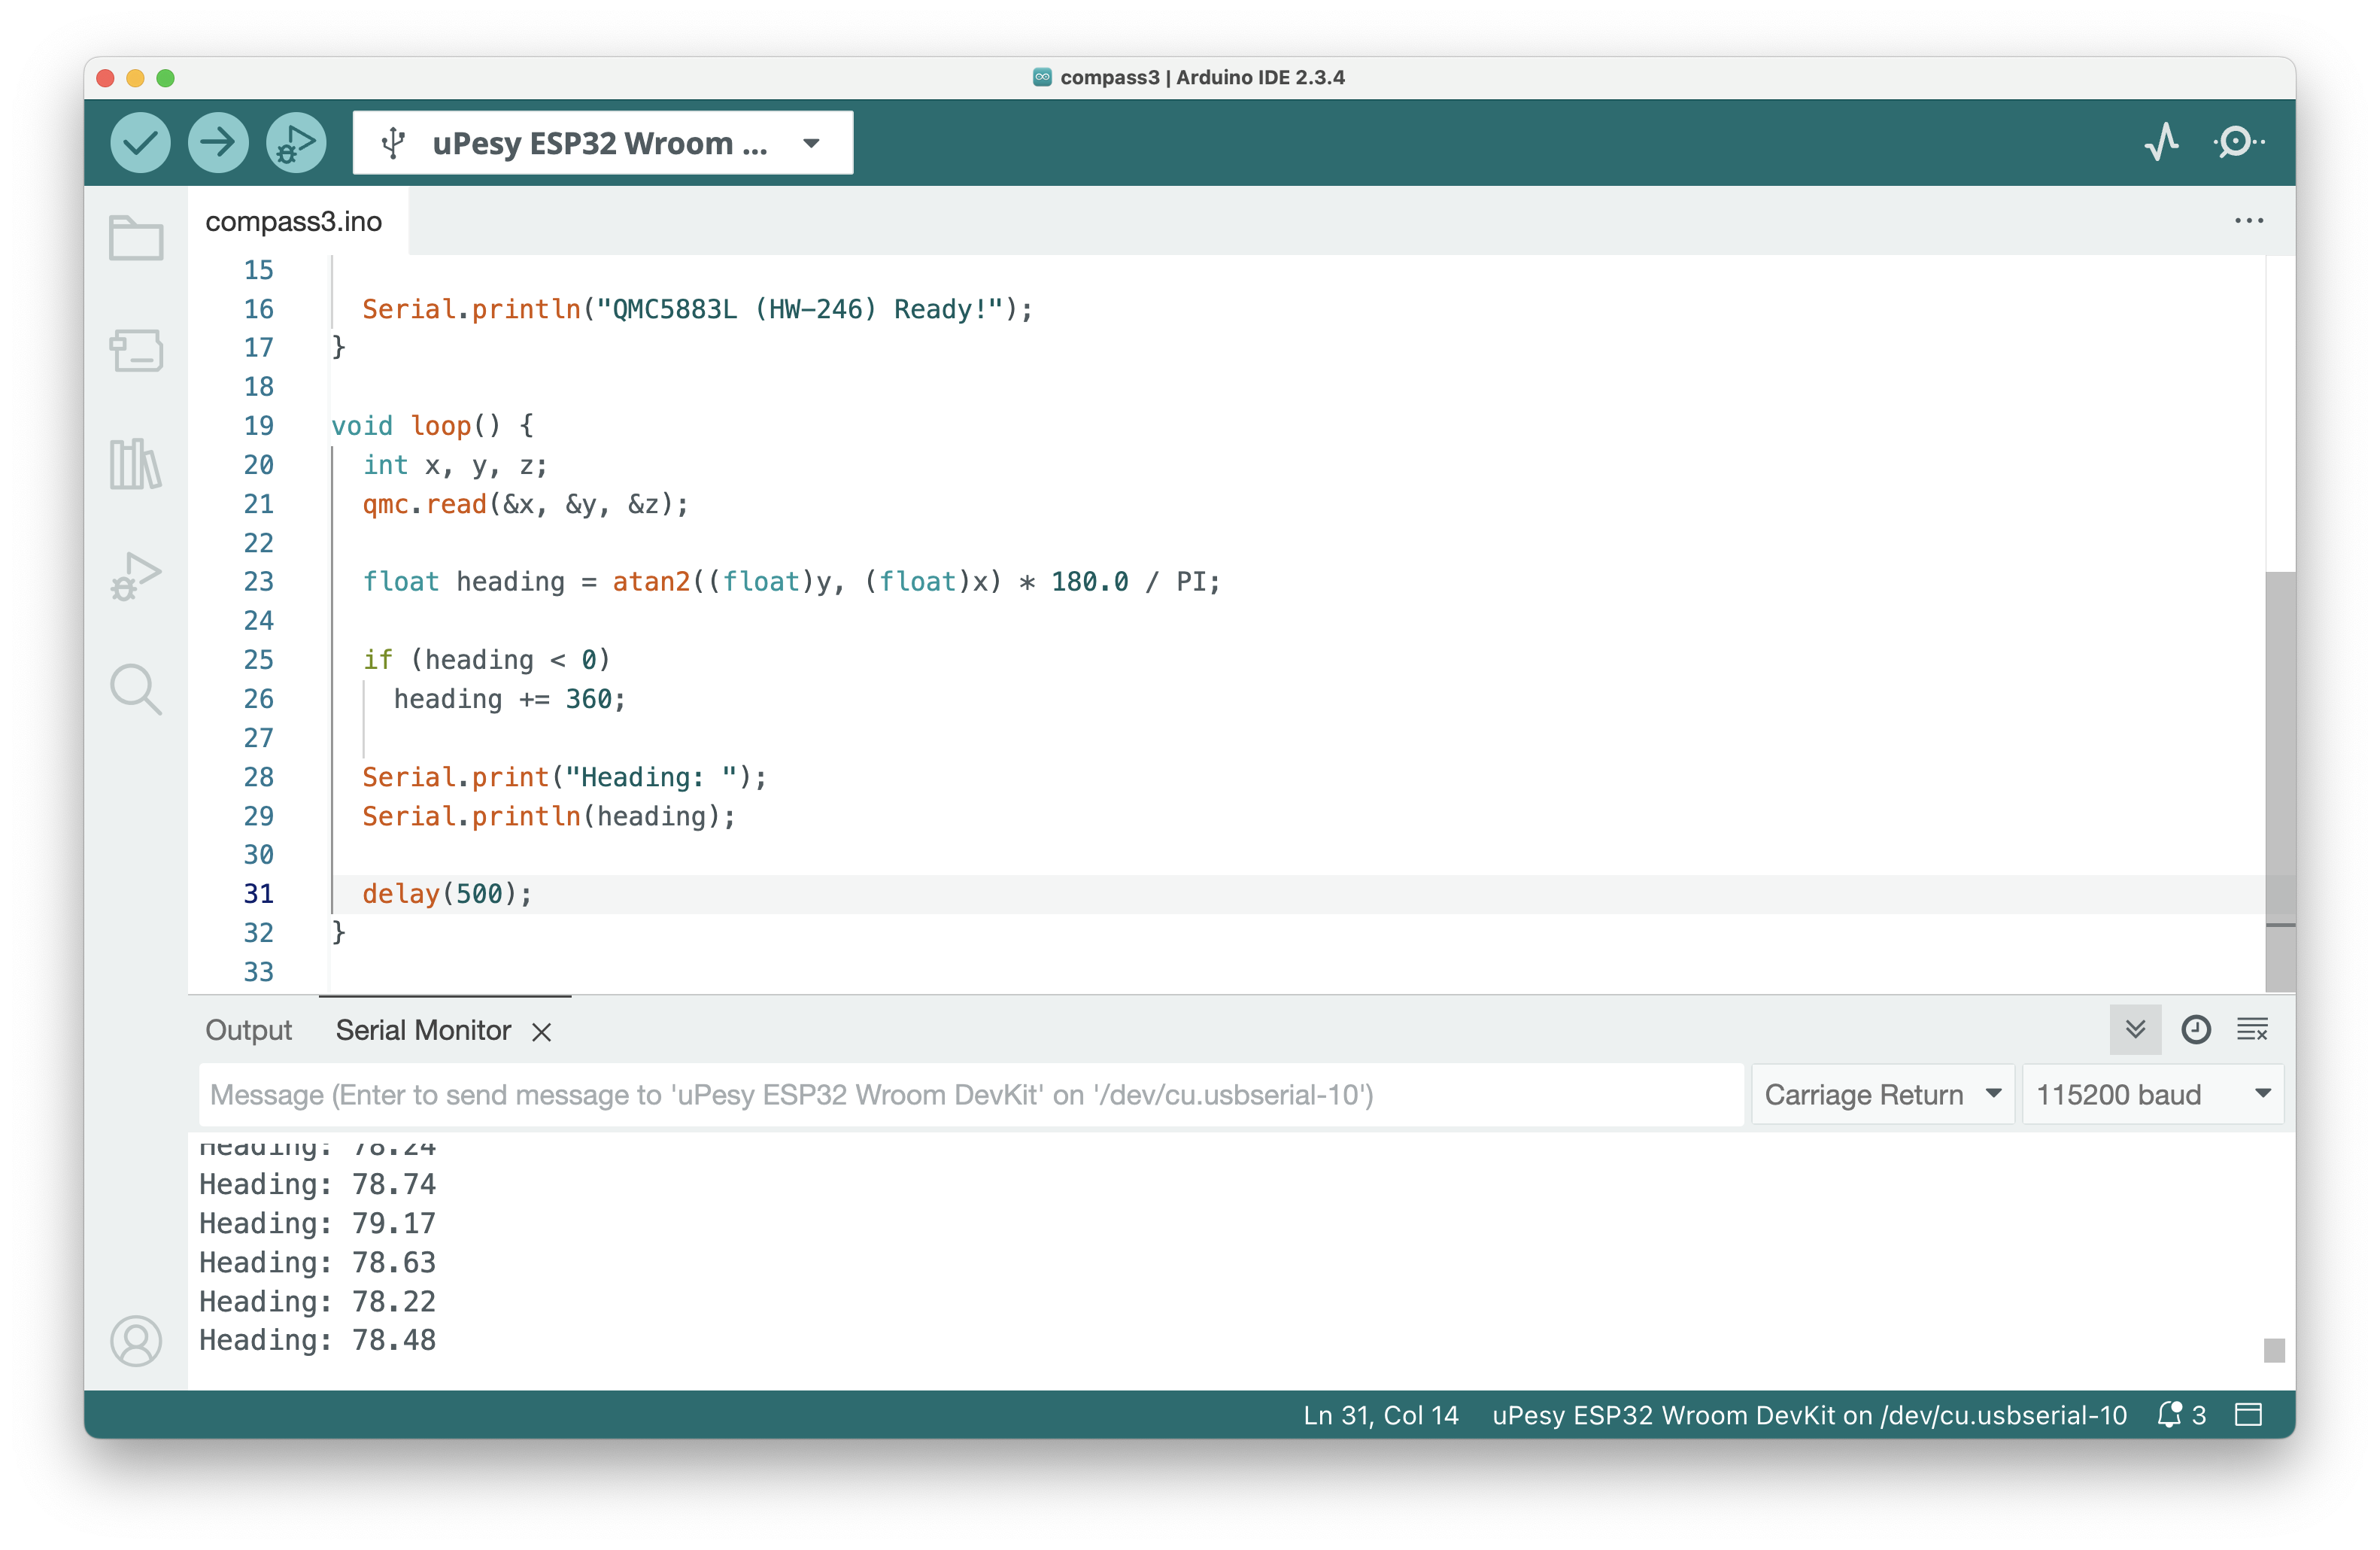
Task: Clear the Serial Monitor output
Action: (2253, 1030)
